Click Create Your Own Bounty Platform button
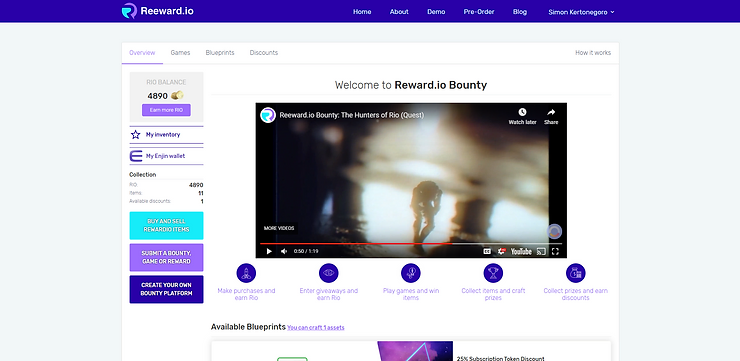 tap(167, 289)
